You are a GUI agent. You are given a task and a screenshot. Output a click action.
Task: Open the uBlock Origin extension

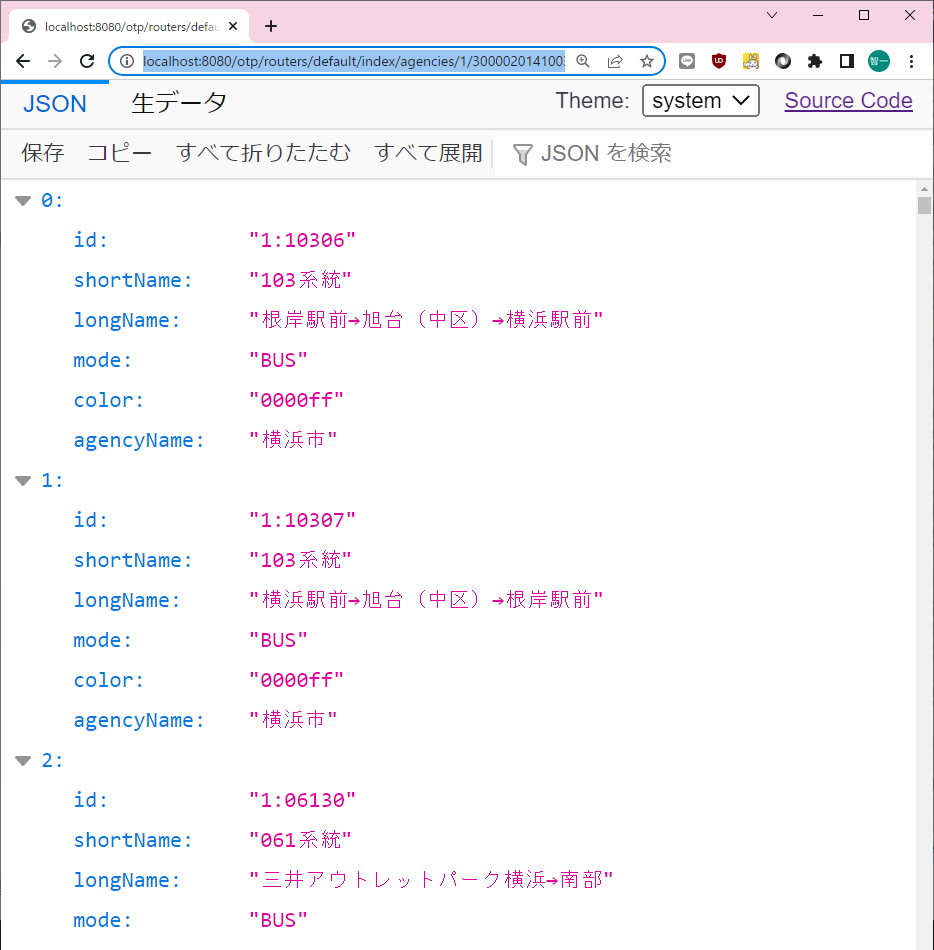pyautogui.click(x=718, y=61)
